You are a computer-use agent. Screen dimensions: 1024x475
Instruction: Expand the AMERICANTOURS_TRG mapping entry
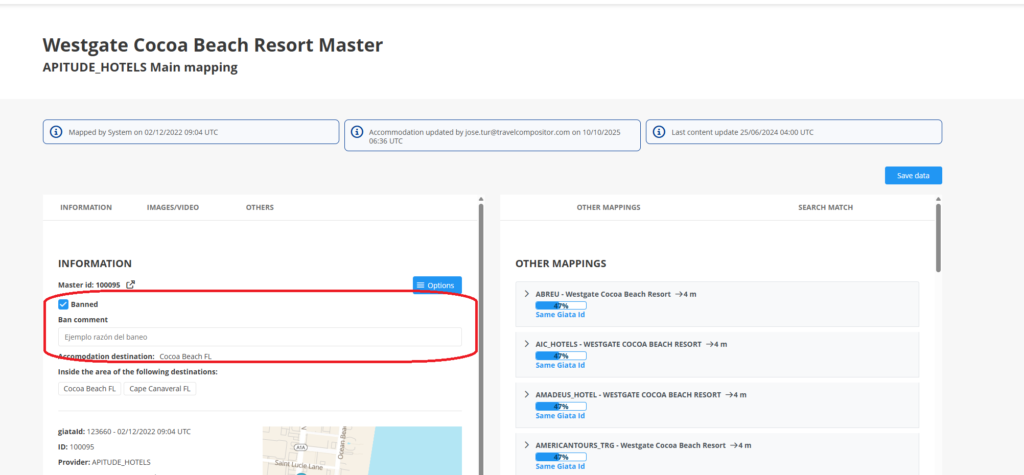(527, 444)
